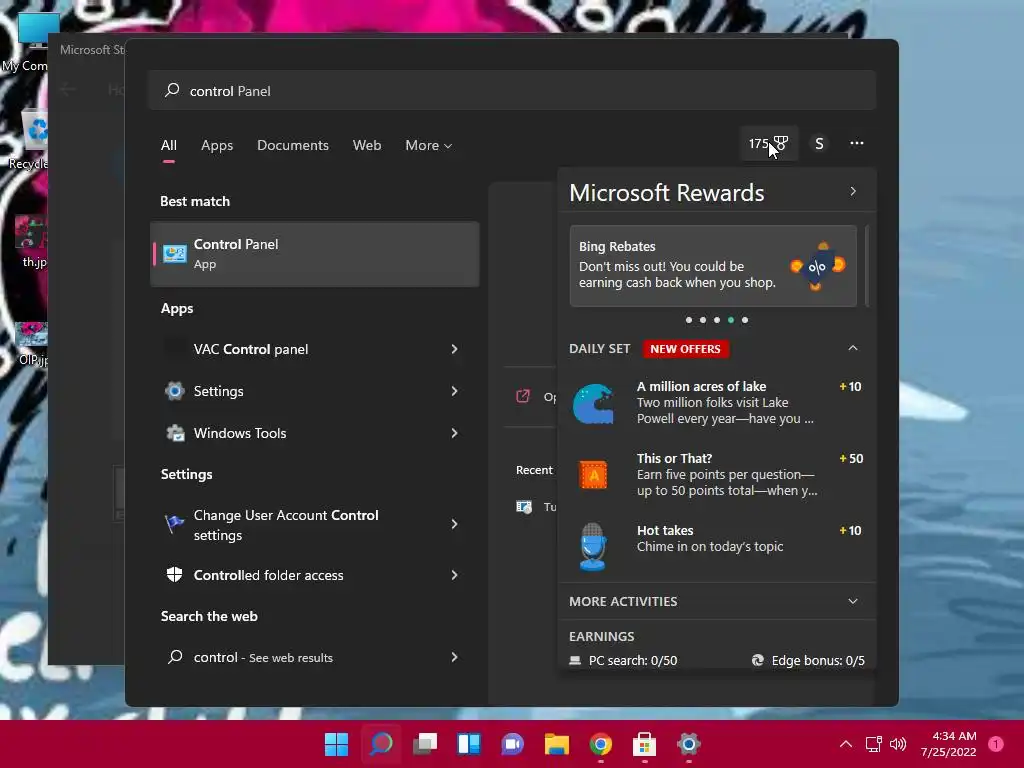The height and width of the screenshot is (768, 1024).
Task: Open the Control Panel best match result
Action: point(315,254)
